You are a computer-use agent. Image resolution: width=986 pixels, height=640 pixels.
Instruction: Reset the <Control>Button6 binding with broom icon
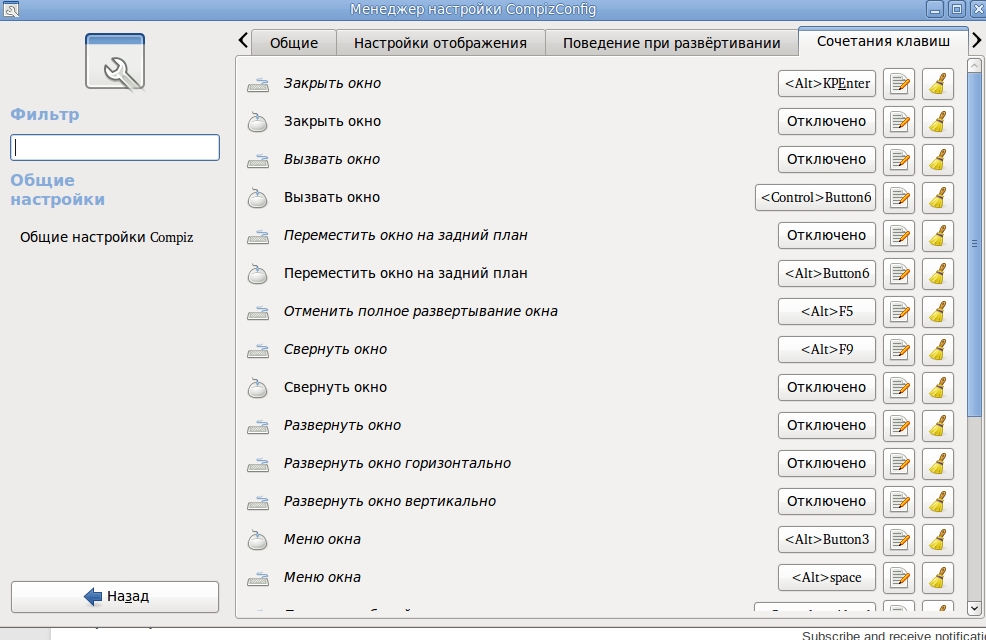click(937, 198)
